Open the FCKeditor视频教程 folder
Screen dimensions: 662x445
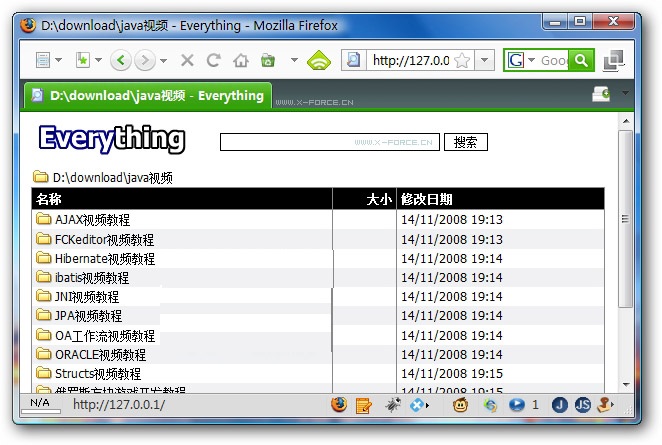tap(104, 239)
